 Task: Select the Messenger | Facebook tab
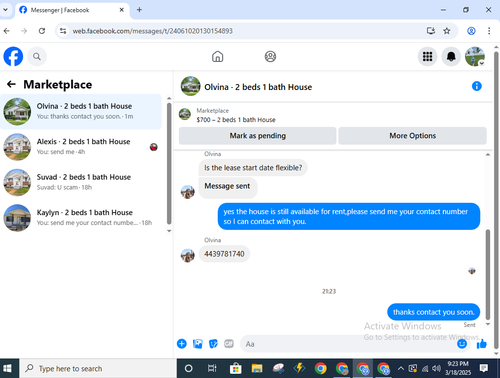71,10
